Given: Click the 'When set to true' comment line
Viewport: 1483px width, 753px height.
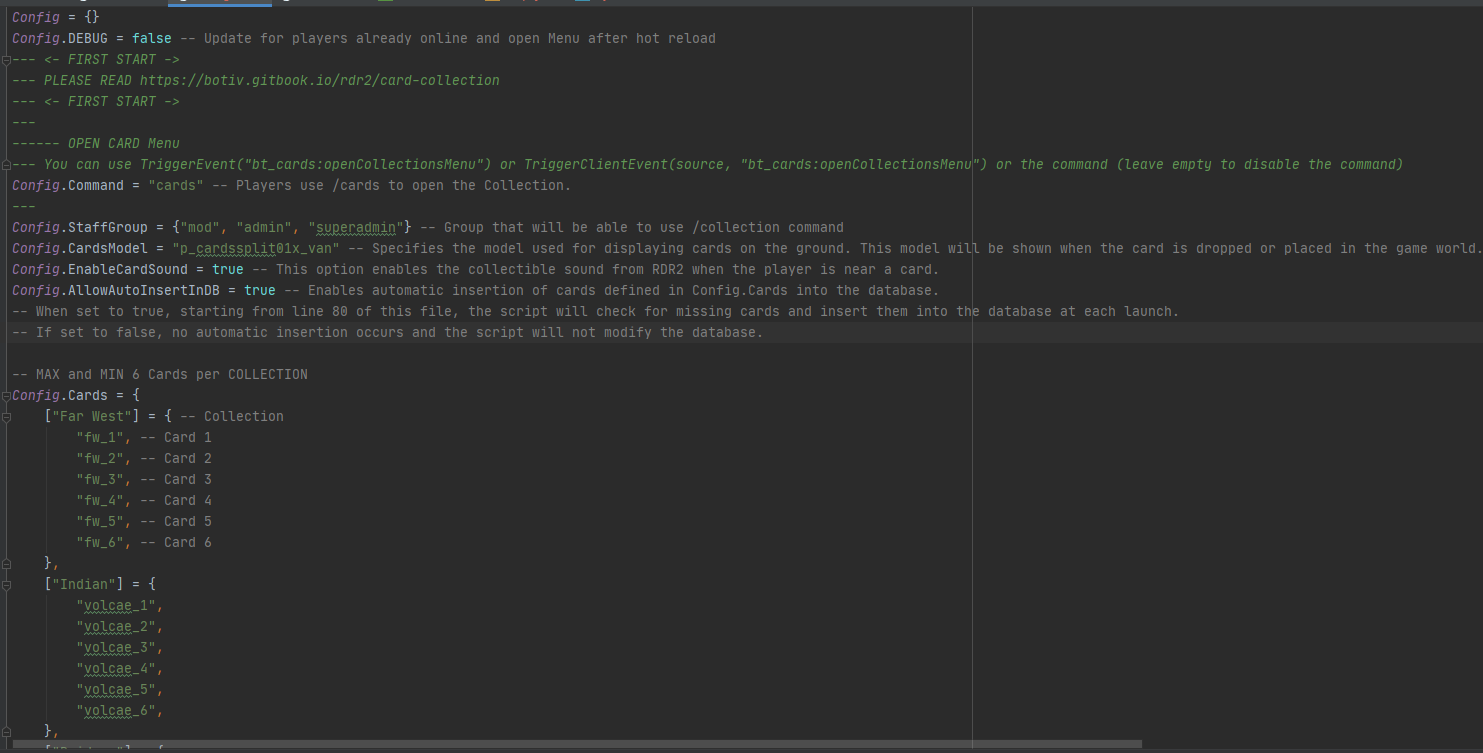Looking at the screenshot, I should tap(596, 311).
